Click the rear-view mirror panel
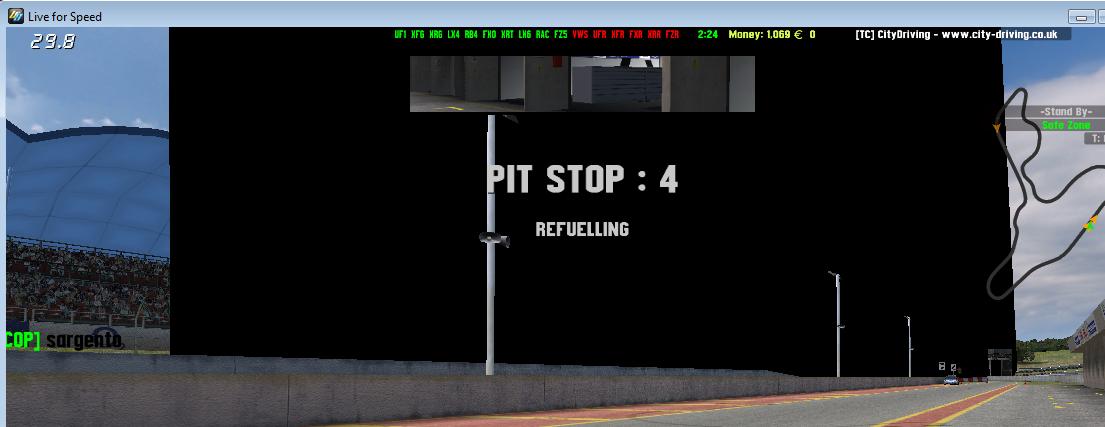This screenshot has height=427, width=1105. (582, 84)
